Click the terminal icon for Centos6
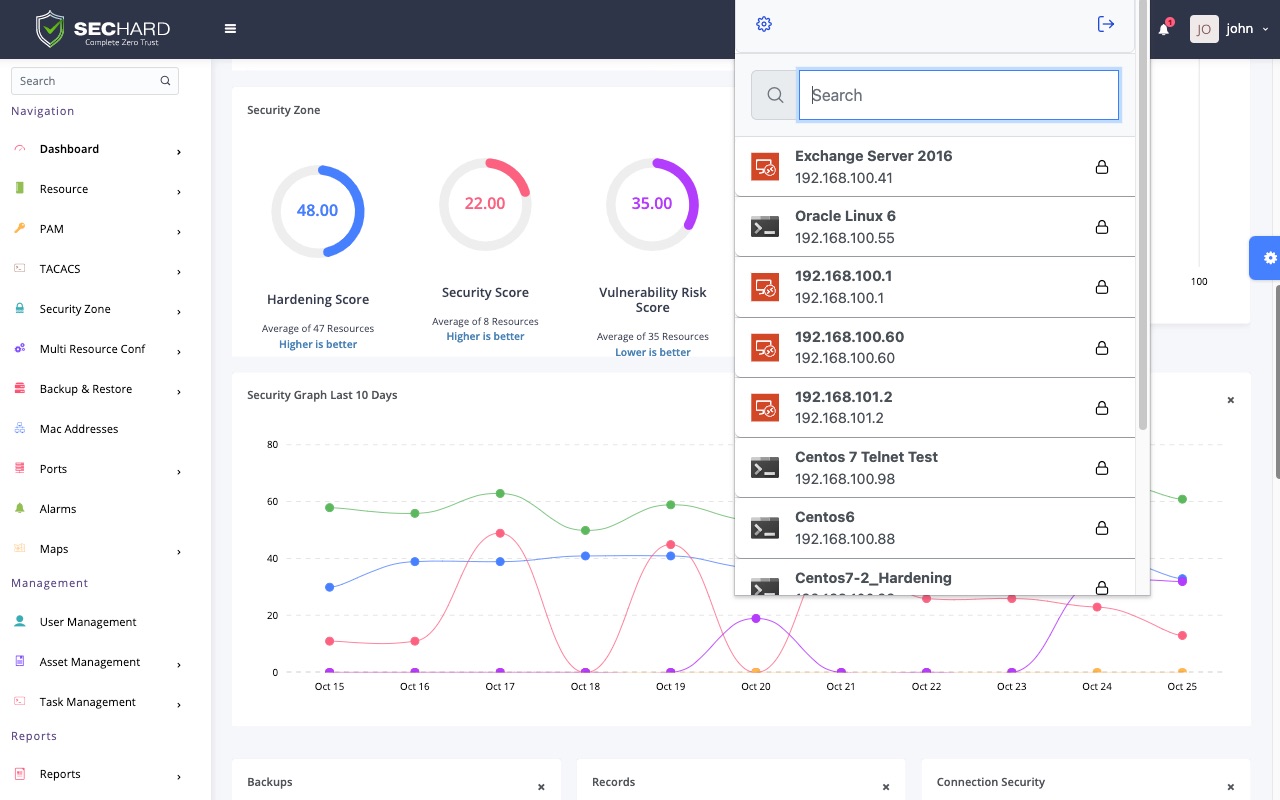The image size is (1280, 800). [765, 528]
